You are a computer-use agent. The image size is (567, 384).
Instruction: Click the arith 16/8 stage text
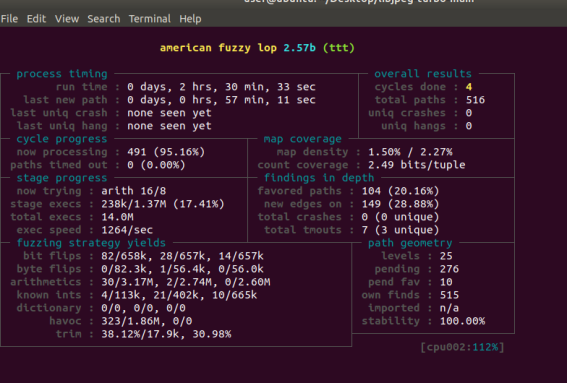[133, 191]
